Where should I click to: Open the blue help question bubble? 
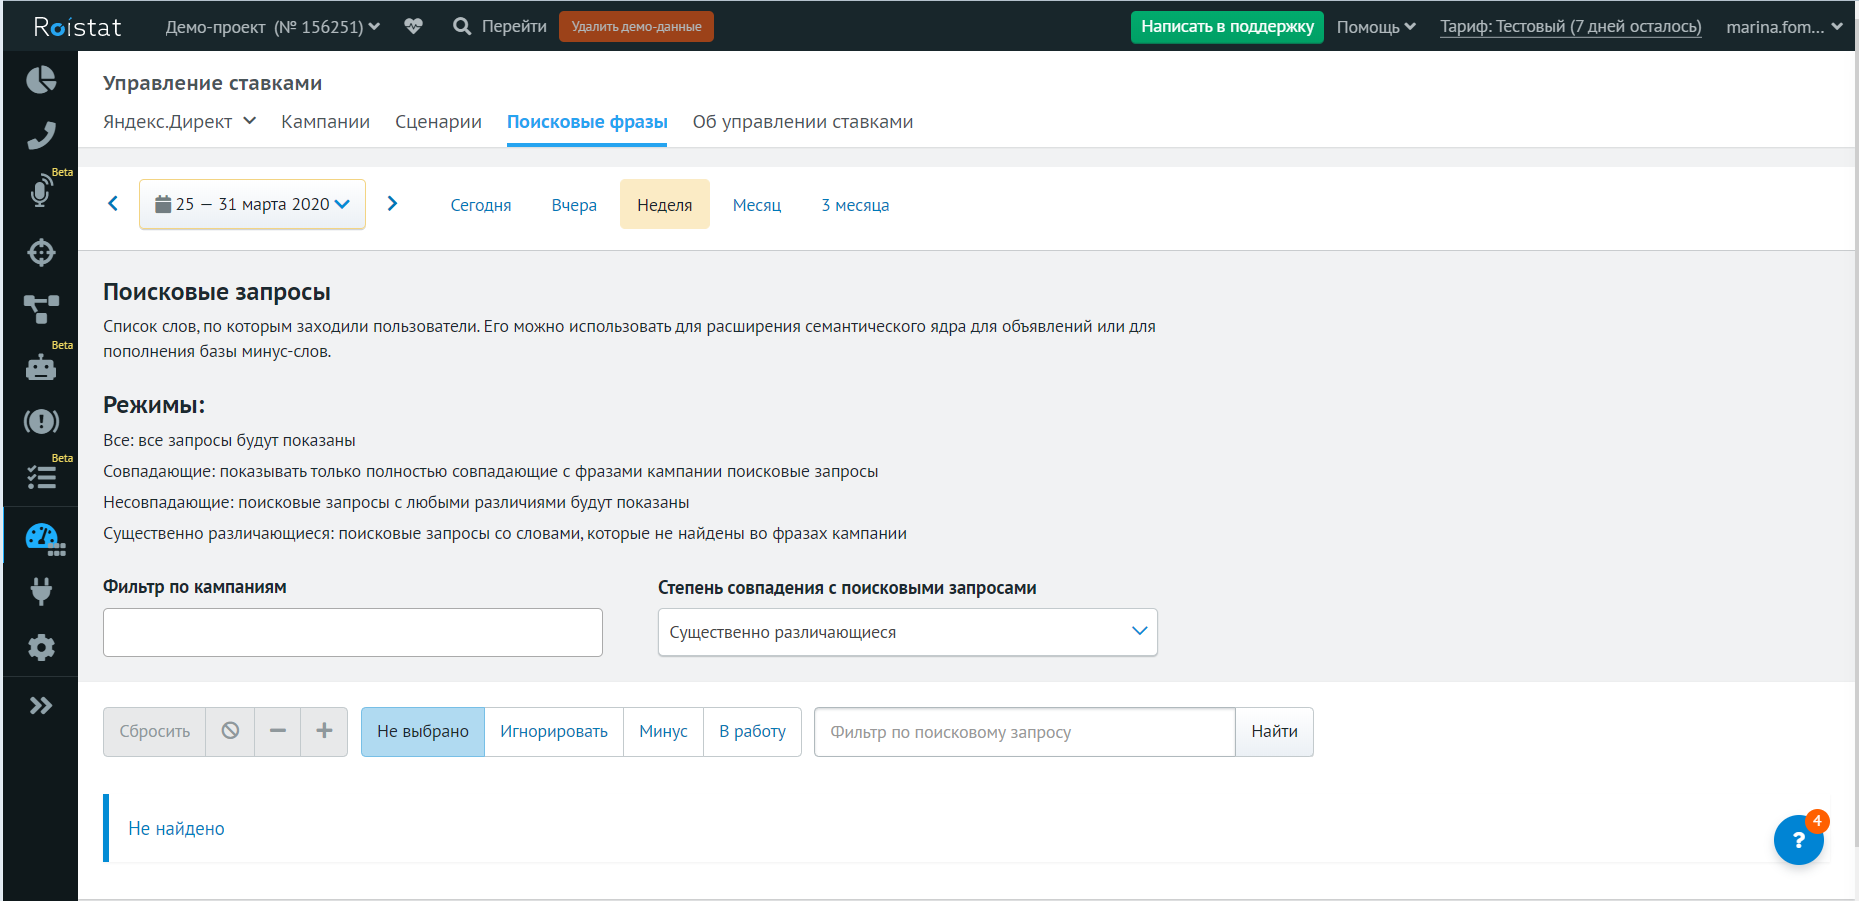click(1797, 840)
